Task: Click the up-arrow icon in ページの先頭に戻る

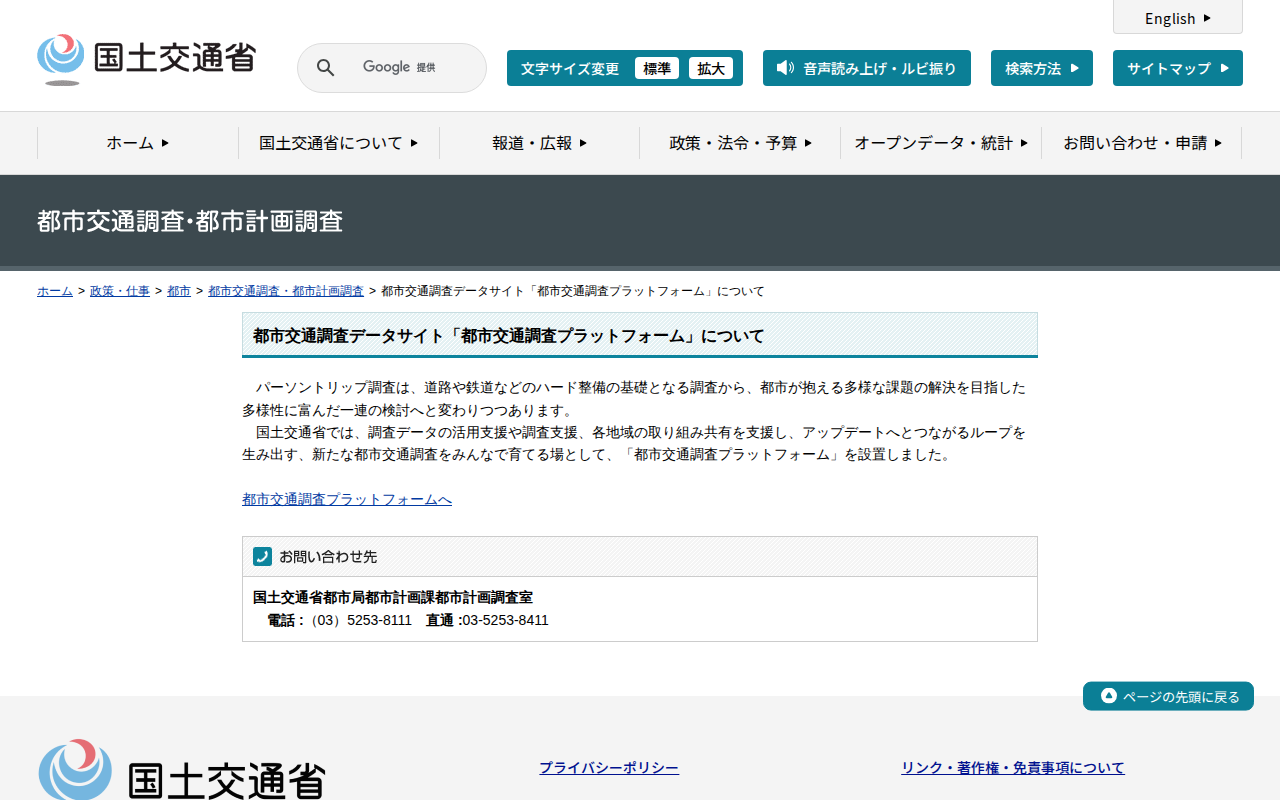Action: pos(1108,696)
